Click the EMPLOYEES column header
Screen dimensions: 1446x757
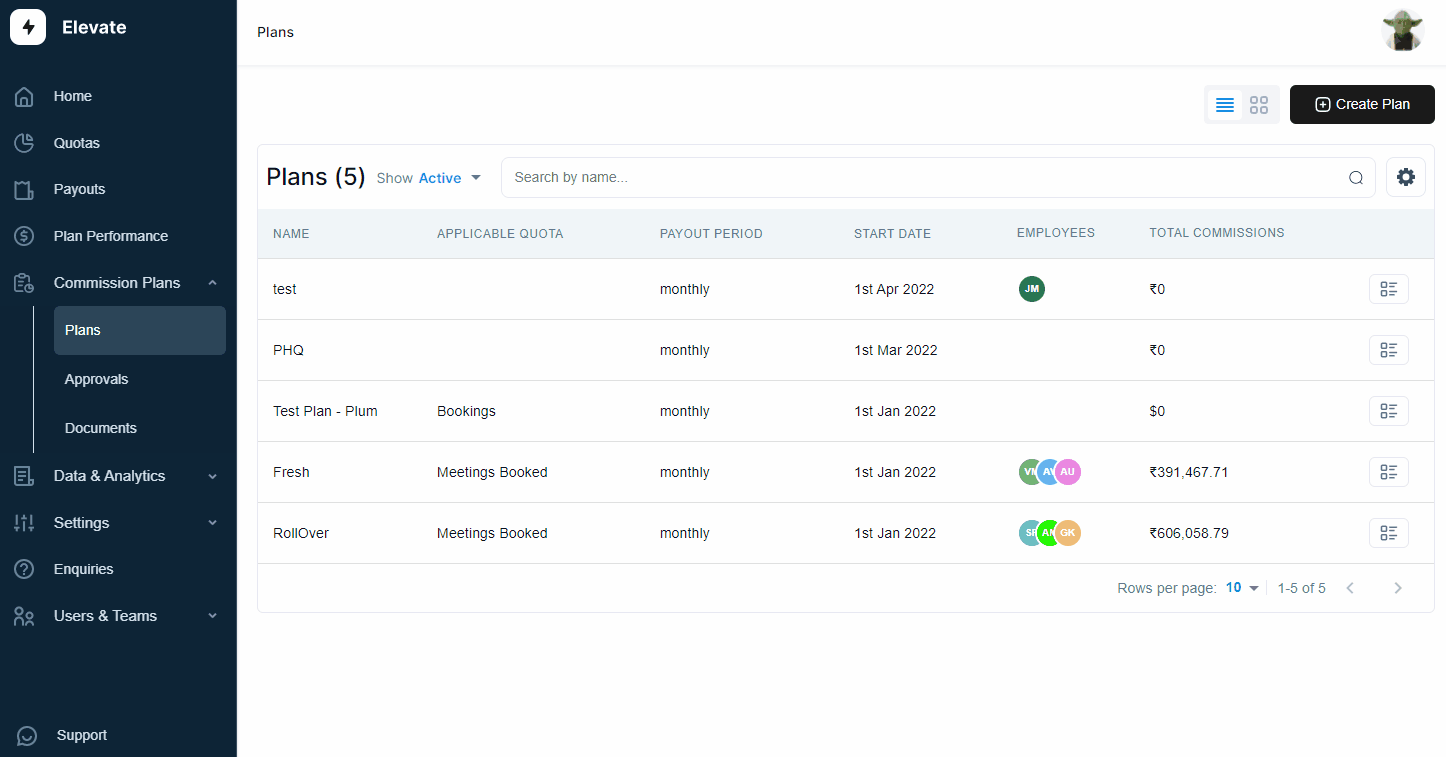(x=1056, y=233)
